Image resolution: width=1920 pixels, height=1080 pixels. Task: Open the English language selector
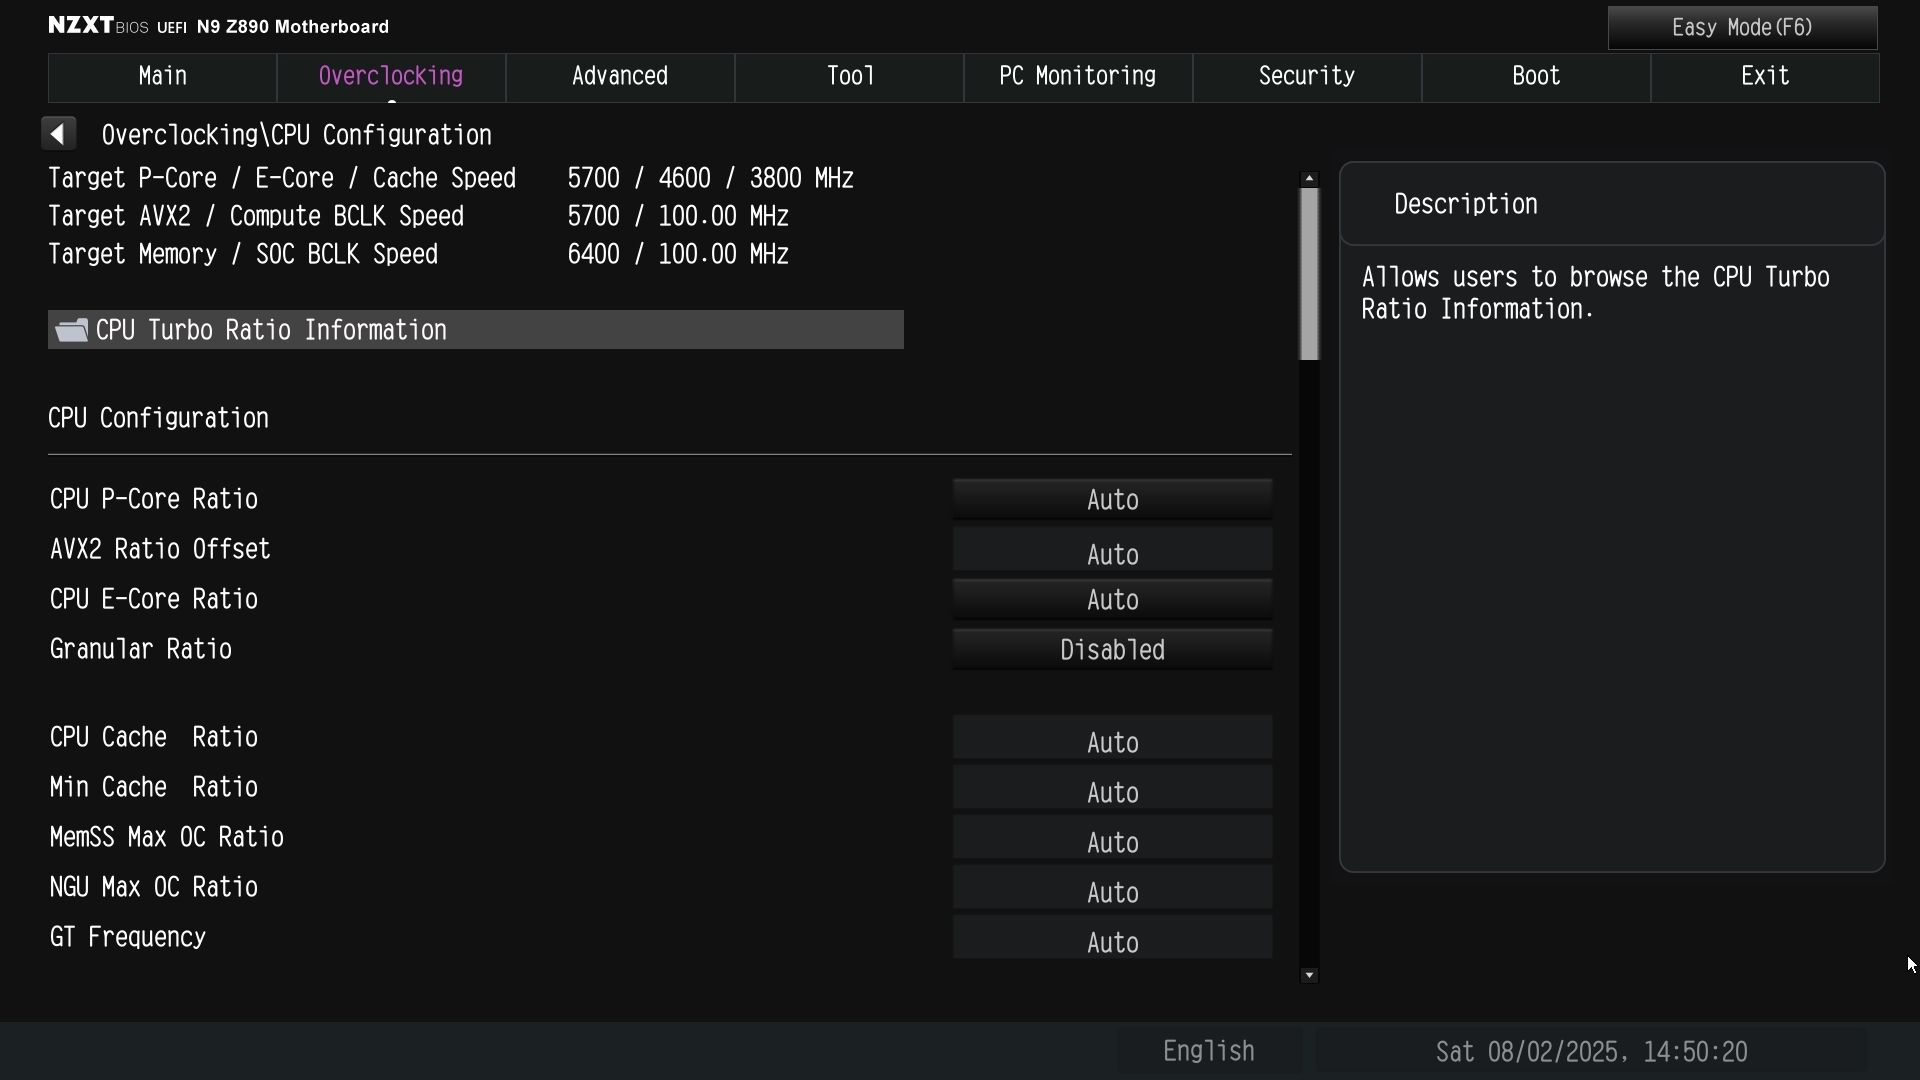point(1209,1051)
